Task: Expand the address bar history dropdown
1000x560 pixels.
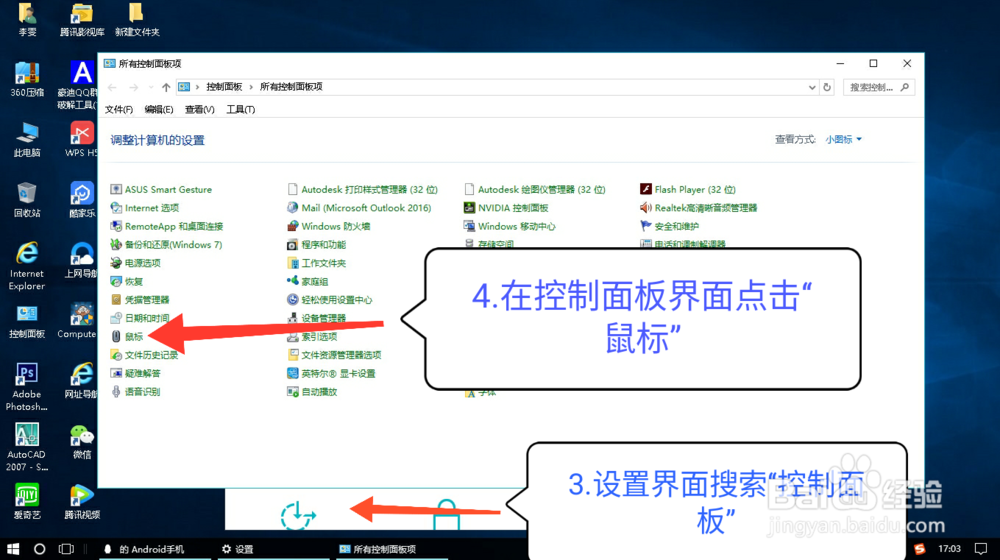Action: pyautogui.click(x=812, y=87)
